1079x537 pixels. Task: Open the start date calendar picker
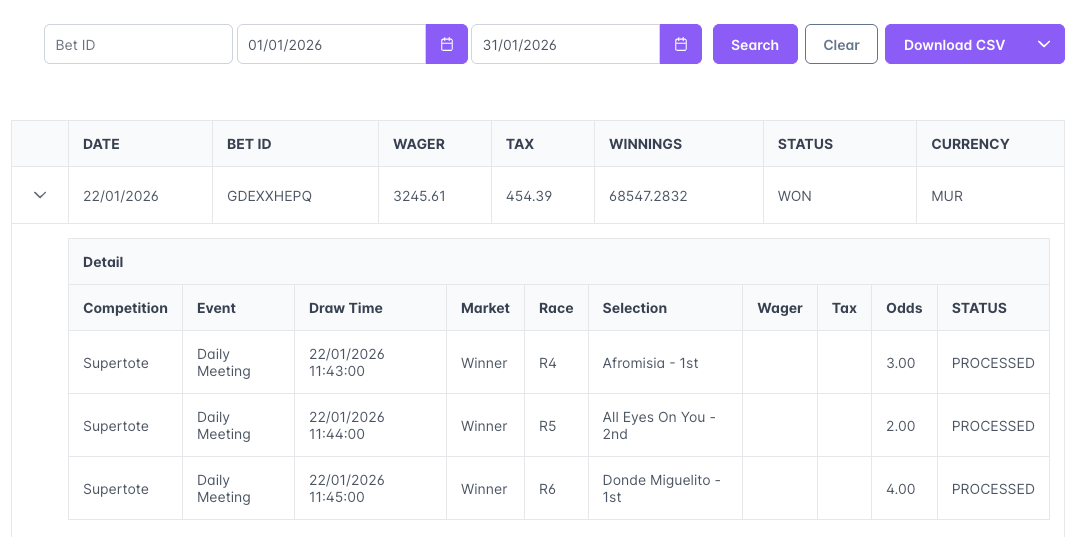[x=447, y=44]
